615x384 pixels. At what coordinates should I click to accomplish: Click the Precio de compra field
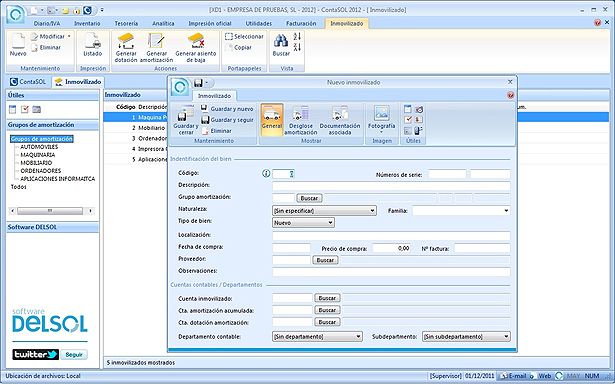[x=391, y=248]
